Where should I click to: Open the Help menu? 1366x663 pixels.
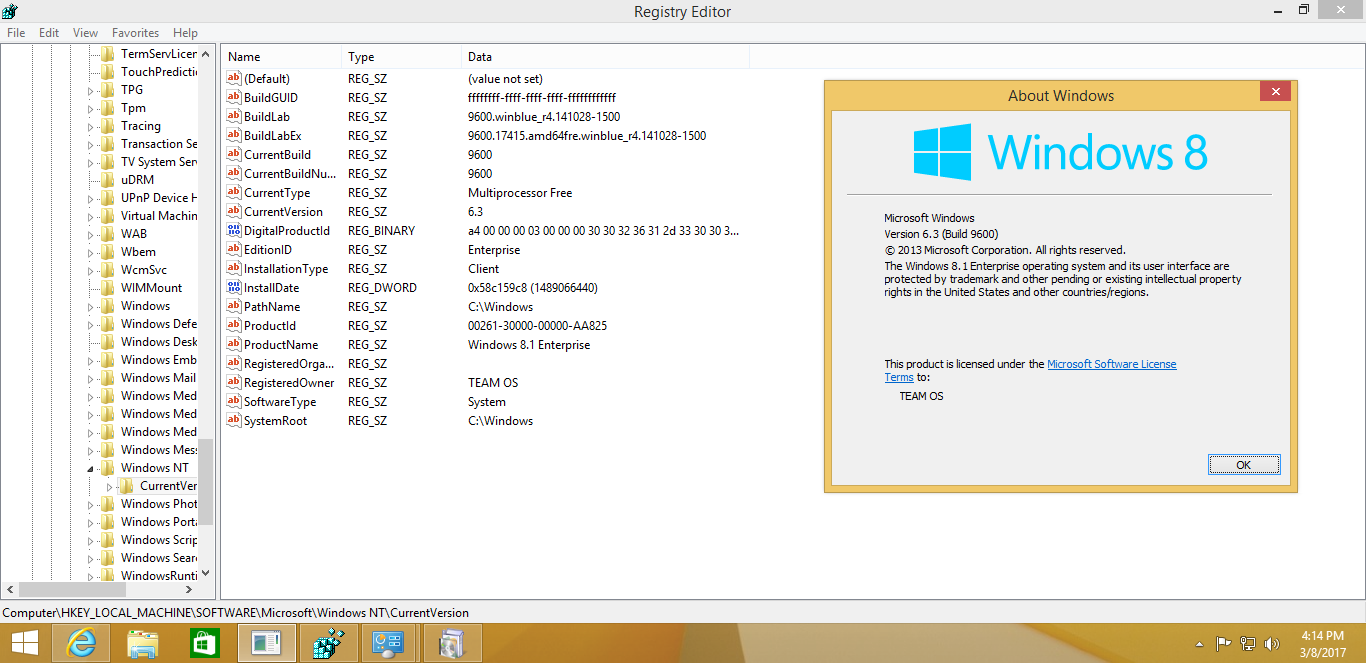tap(185, 33)
